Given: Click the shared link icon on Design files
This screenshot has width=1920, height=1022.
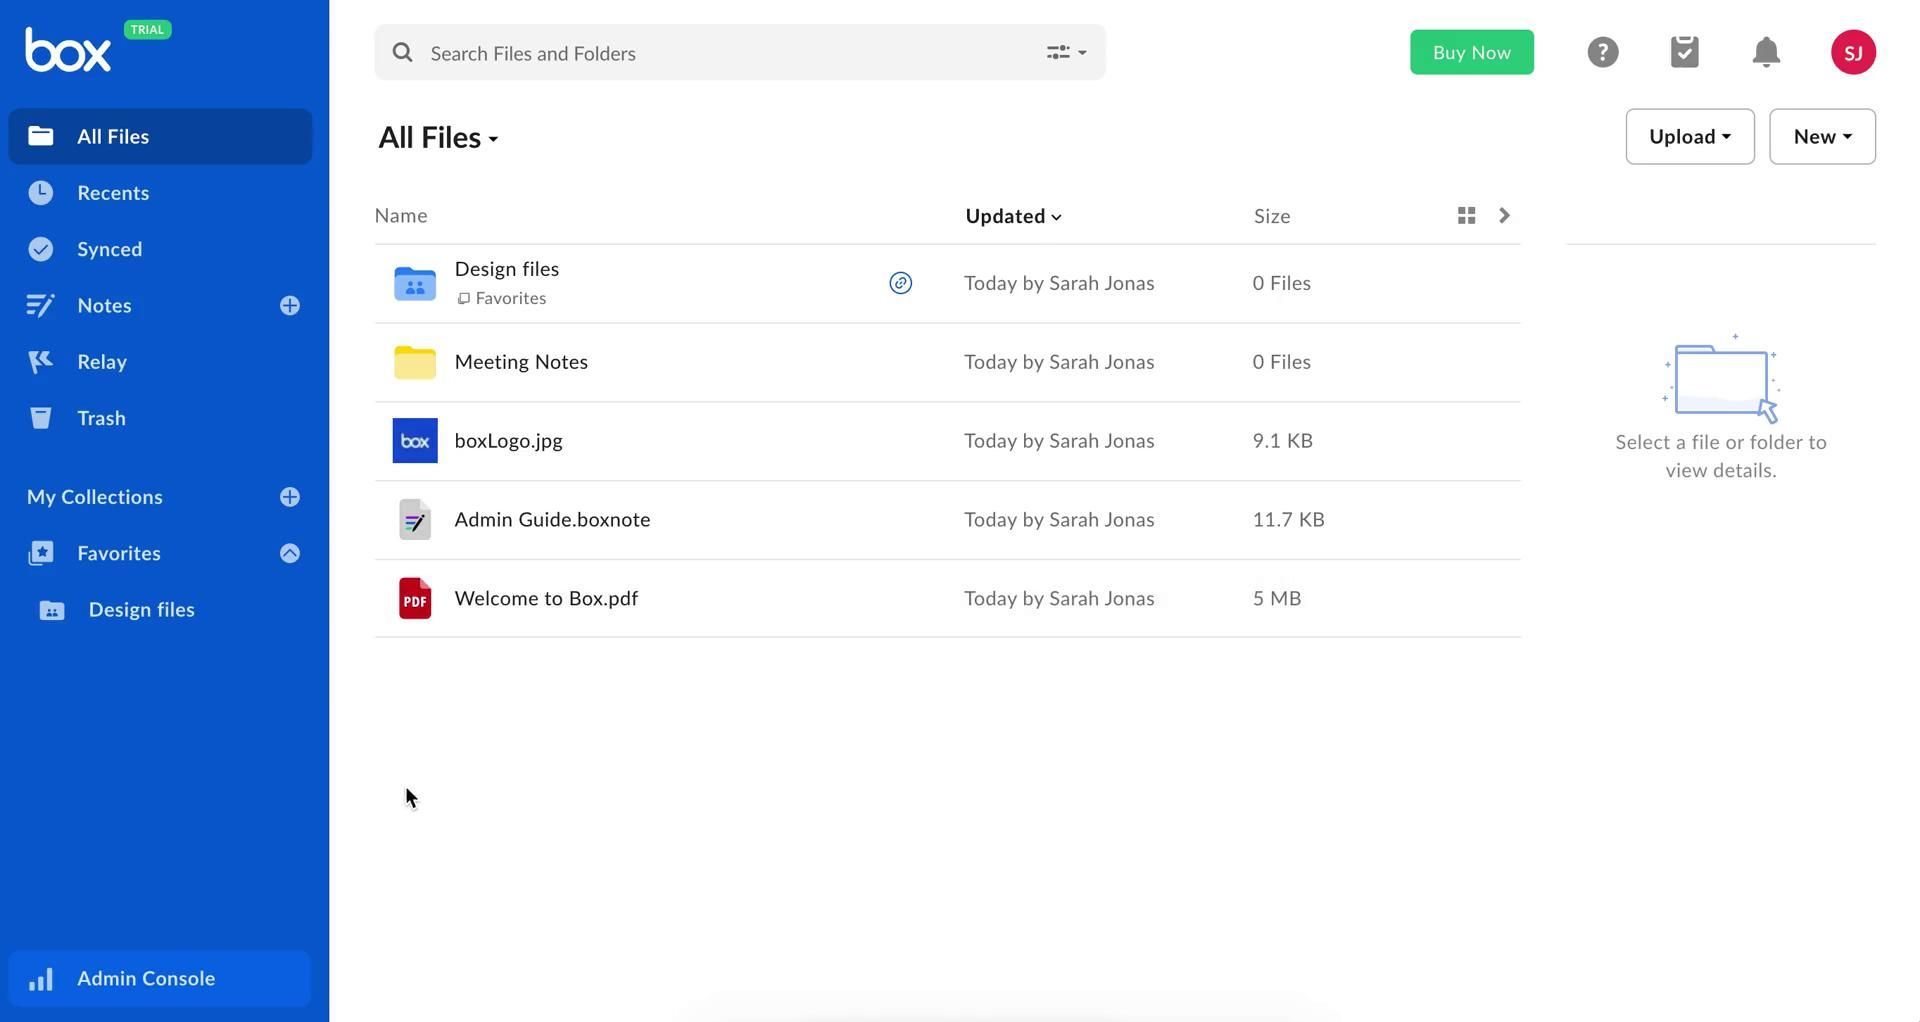Looking at the screenshot, I should point(900,283).
